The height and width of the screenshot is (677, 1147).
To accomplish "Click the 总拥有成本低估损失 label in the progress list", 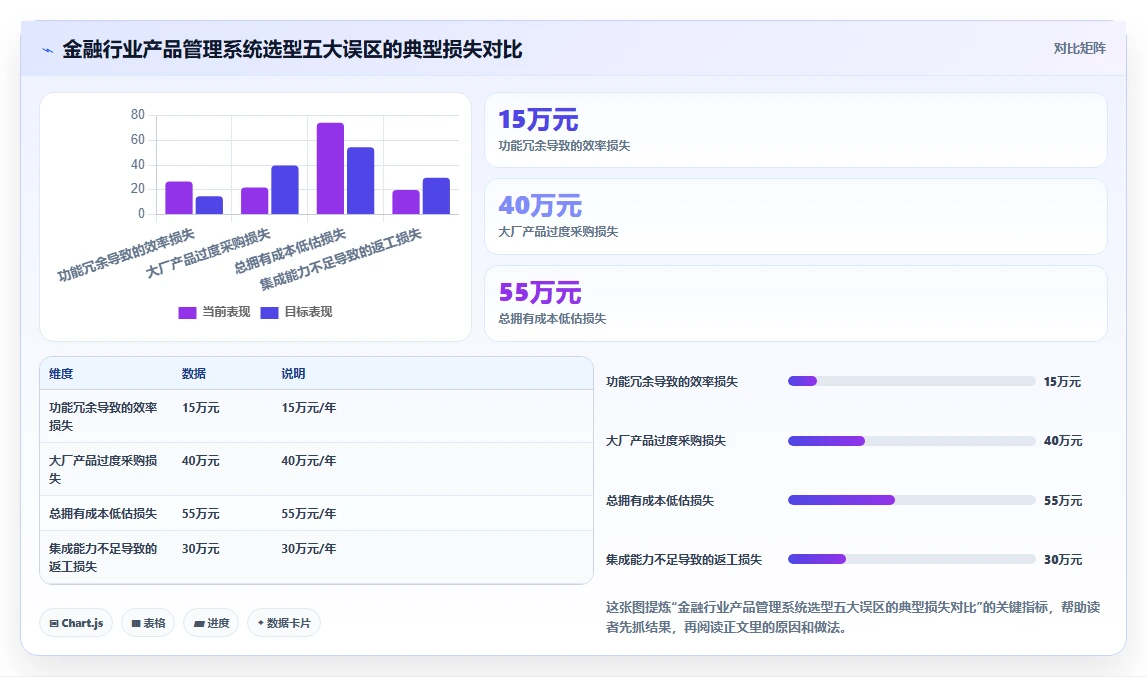I will [x=660, y=501].
